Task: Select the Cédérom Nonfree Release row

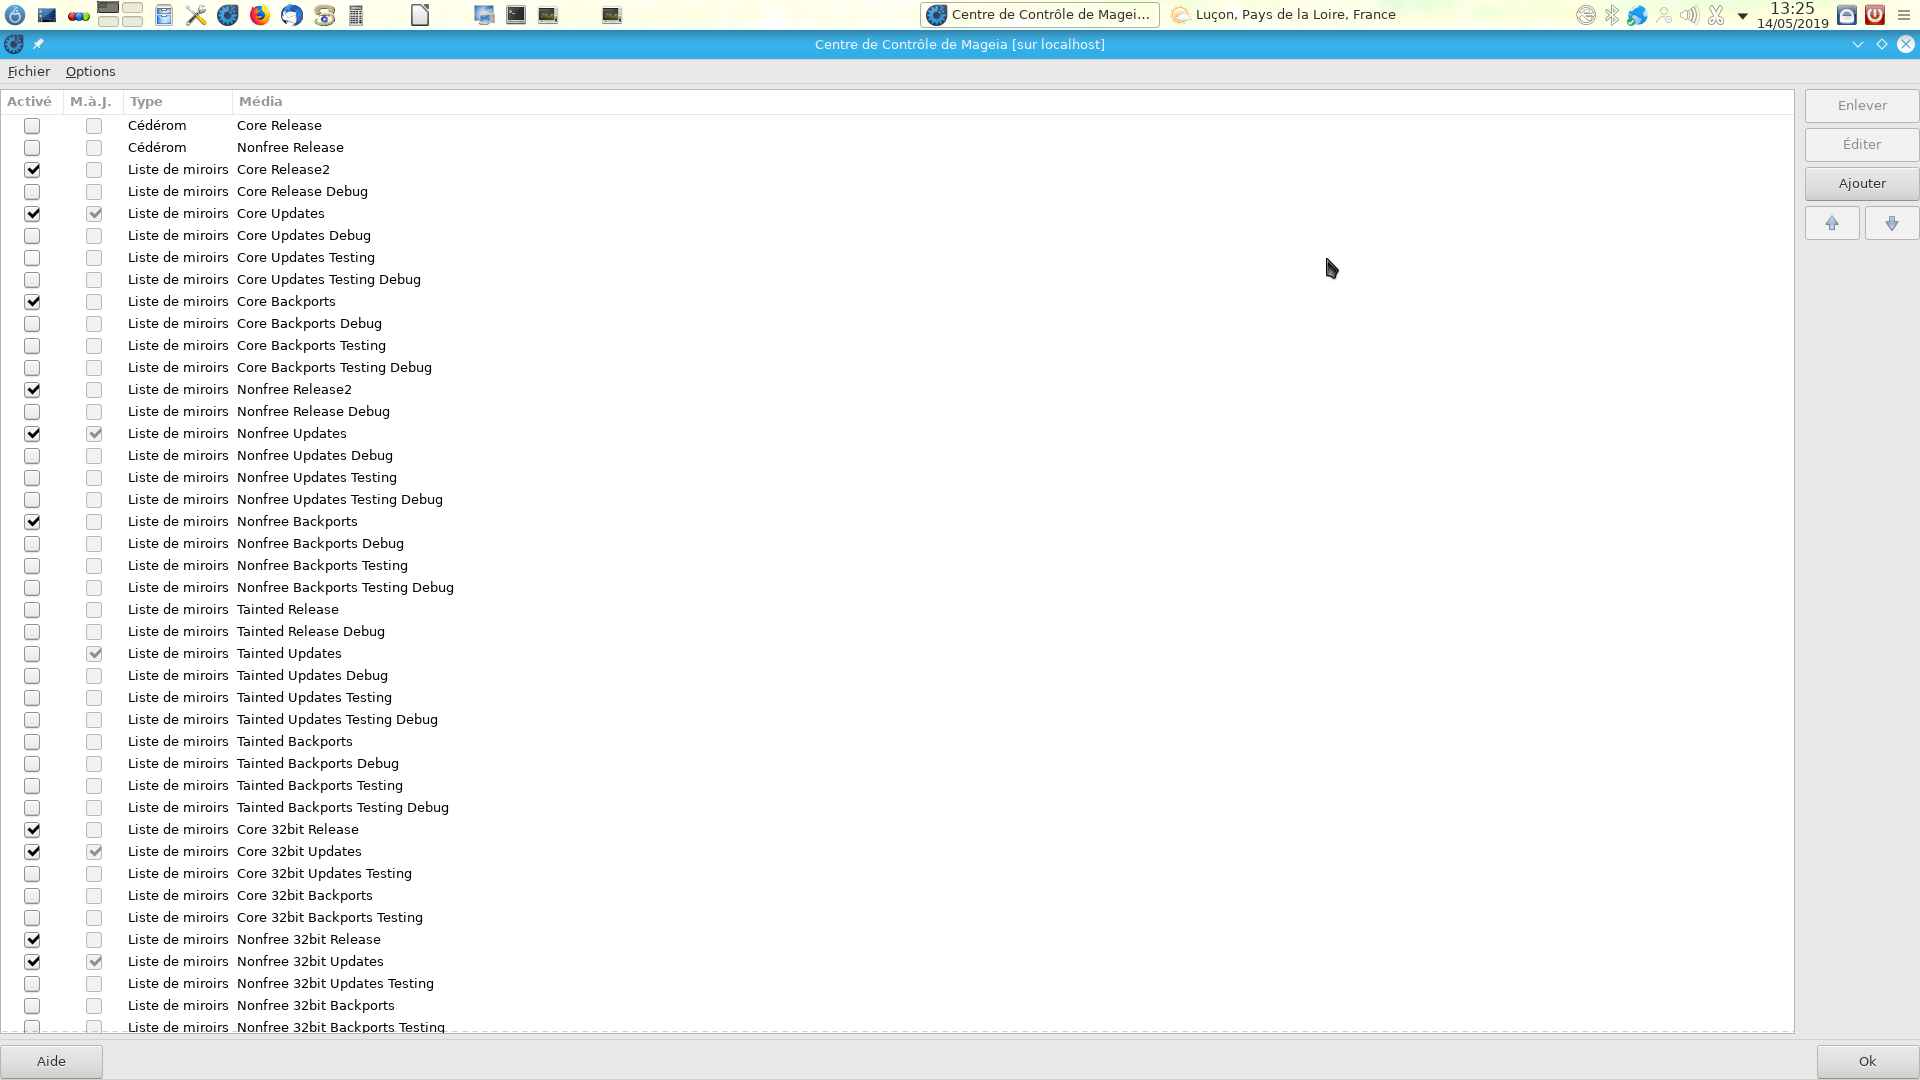Action: [897, 148]
